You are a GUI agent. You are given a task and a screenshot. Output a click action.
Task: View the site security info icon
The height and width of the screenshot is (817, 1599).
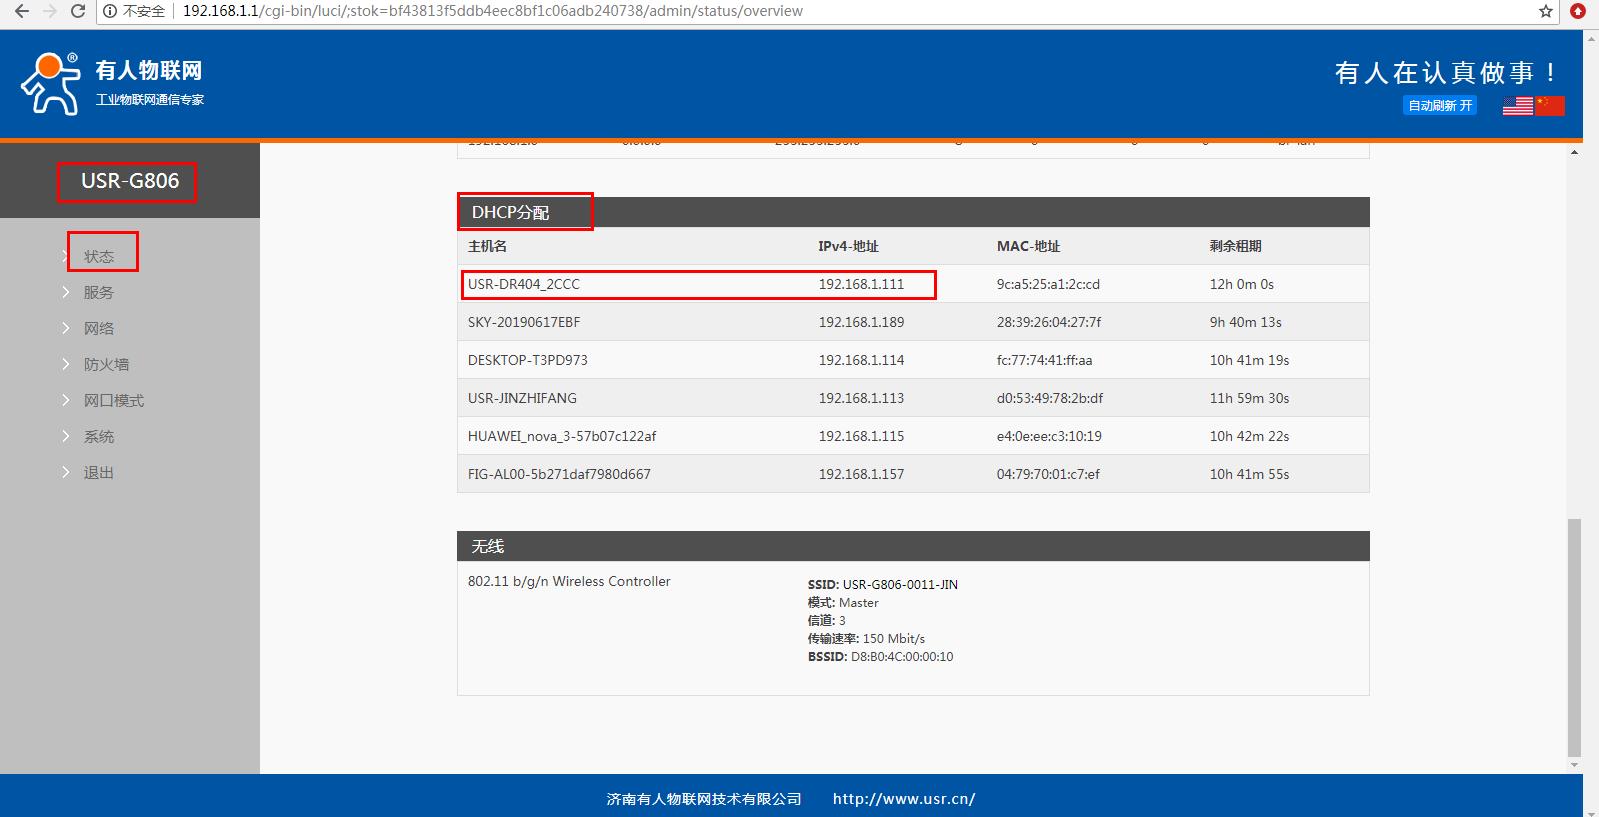click(x=109, y=11)
